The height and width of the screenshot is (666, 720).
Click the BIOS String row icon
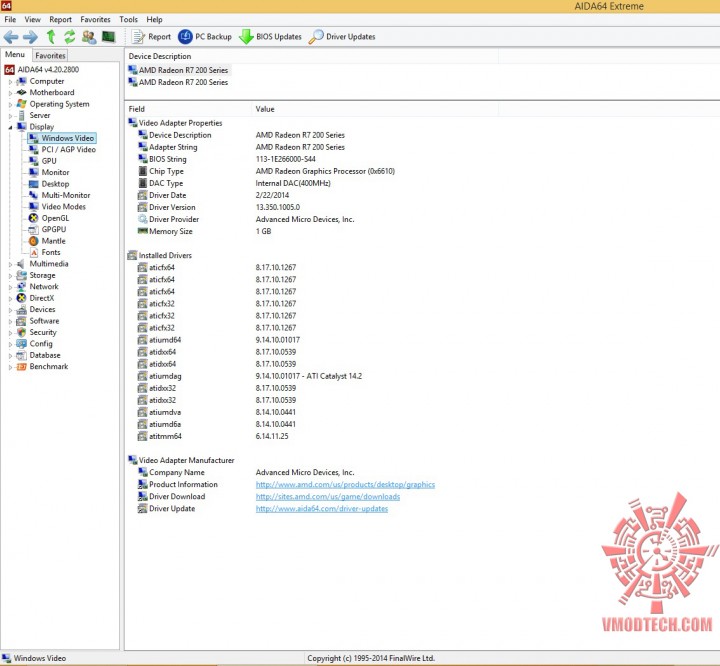point(143,159)
